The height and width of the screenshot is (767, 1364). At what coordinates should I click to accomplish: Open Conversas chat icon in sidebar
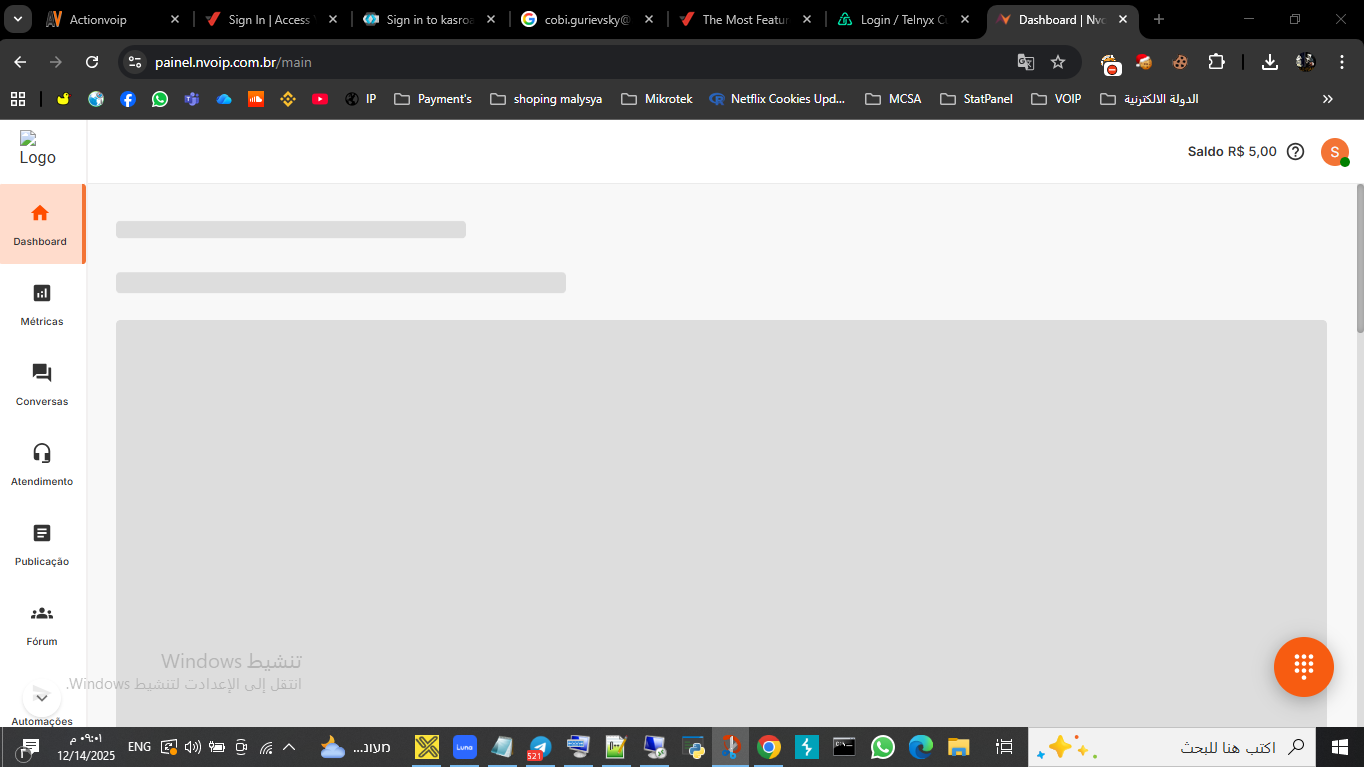(x=42, y=373)
